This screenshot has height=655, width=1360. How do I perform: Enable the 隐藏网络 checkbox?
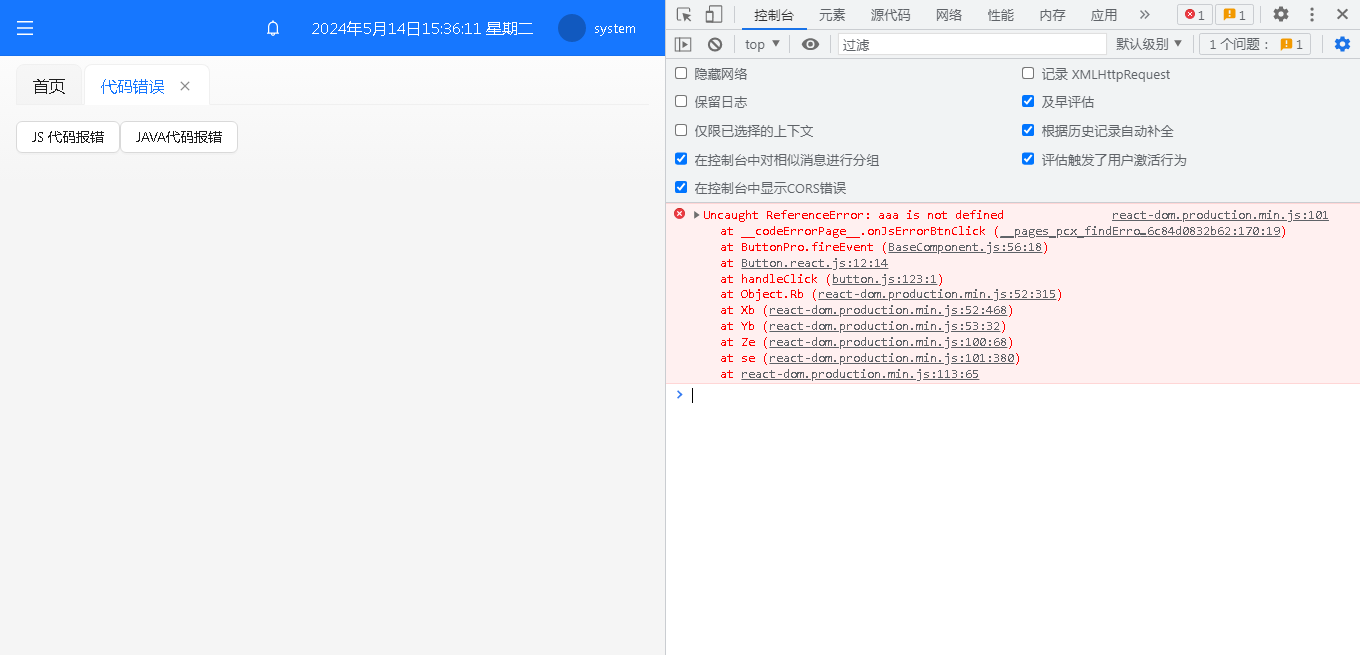click(x=681, y=73)
